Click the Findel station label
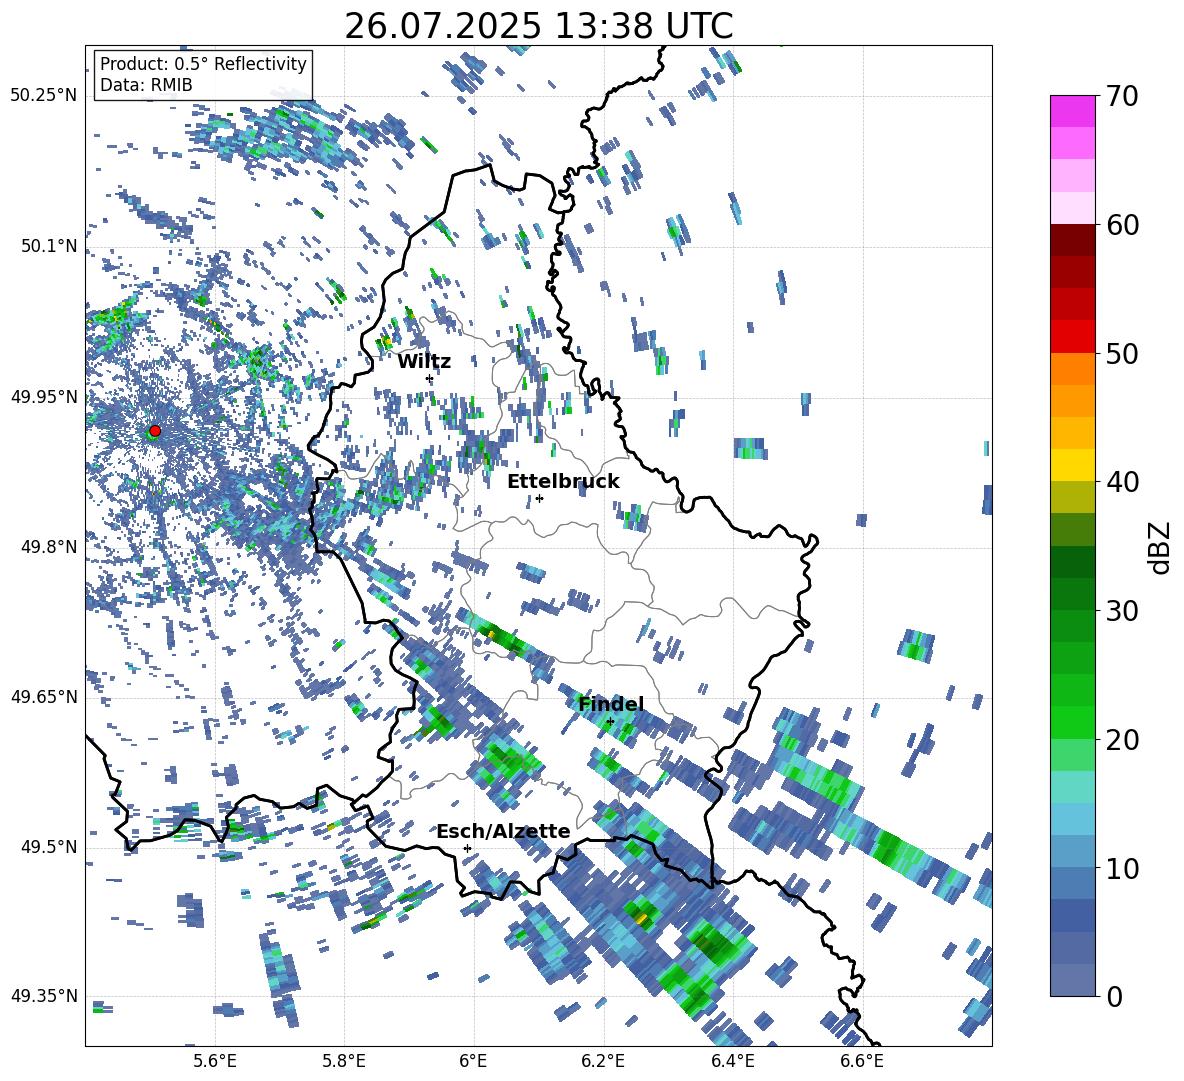The height and width of the screenshot is (1081, 1184). [x=611, y=704]
